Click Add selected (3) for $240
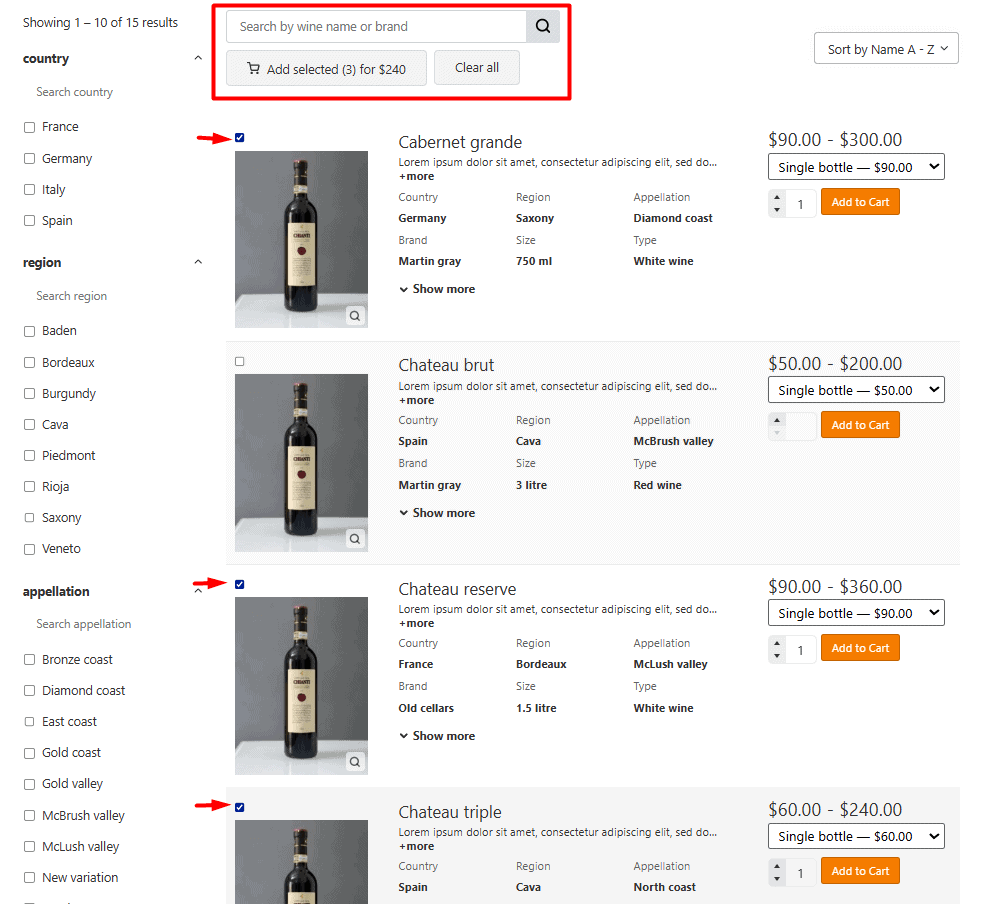 click(326, 68)
